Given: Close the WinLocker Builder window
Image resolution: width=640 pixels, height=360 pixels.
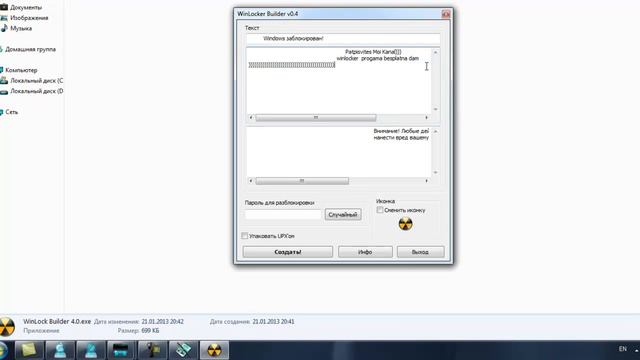Looking at the screenshot, I should click(446, 14).
